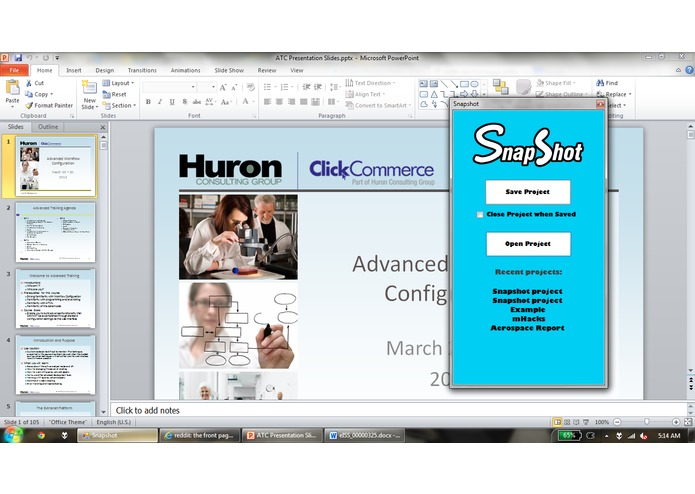Open the Windows Start orb
The image size is (695, 494).
(x=13, y=435)
